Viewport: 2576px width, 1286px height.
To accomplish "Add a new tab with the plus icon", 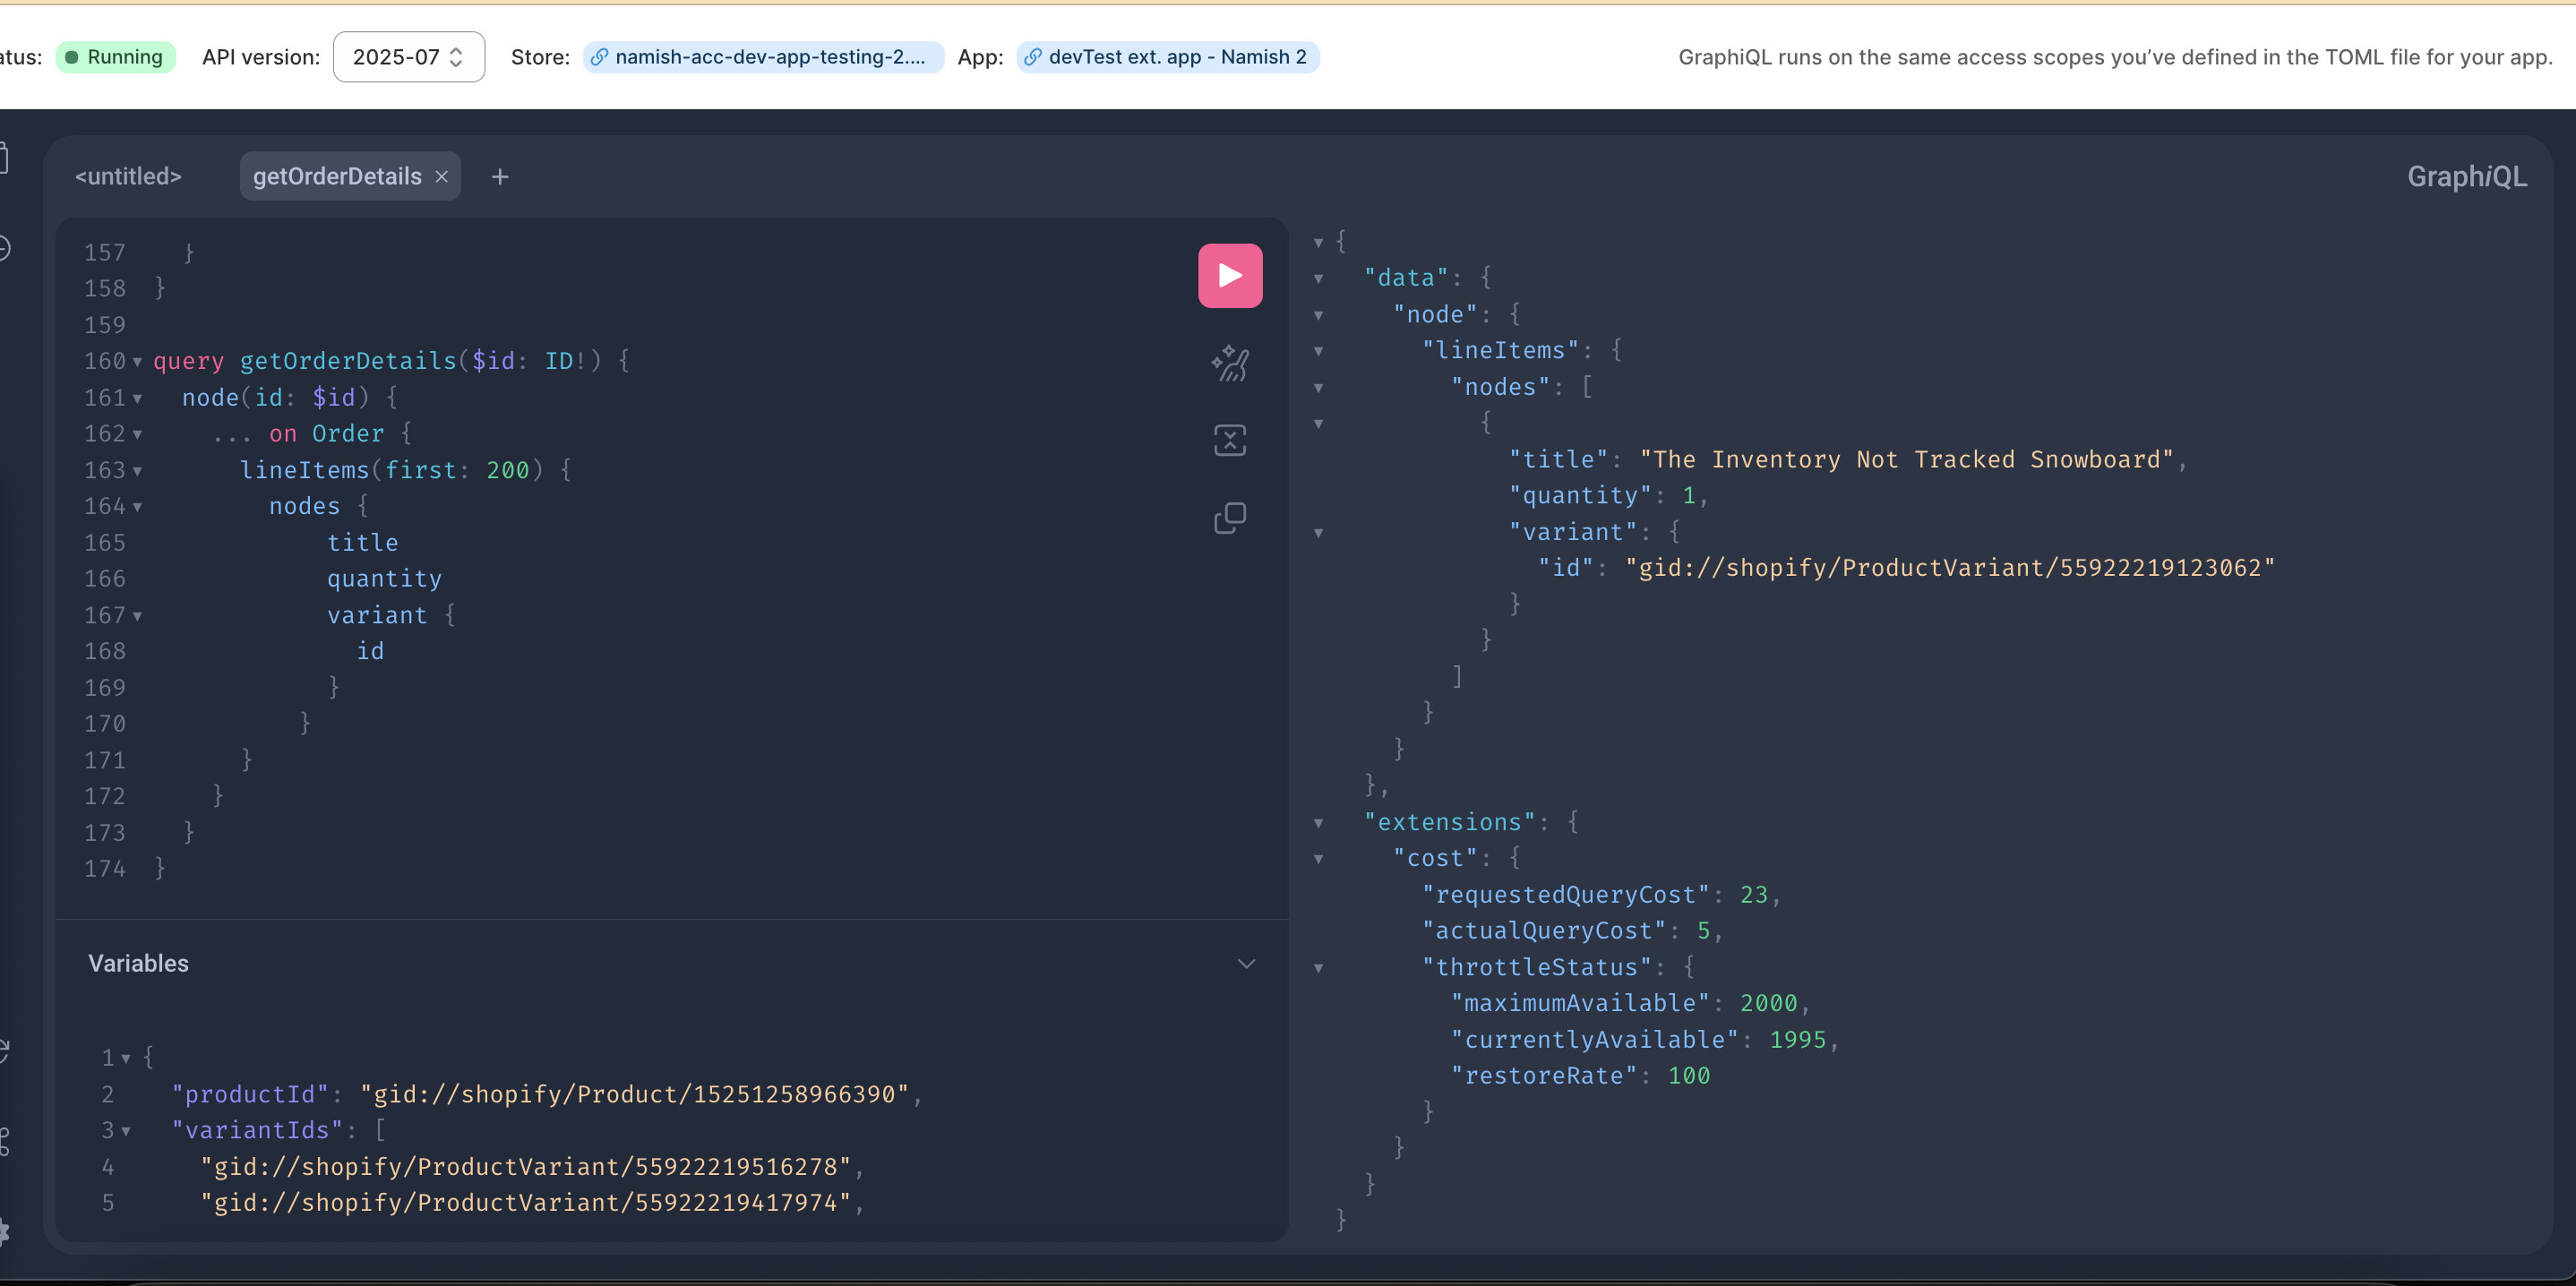I will coord(500,177).
